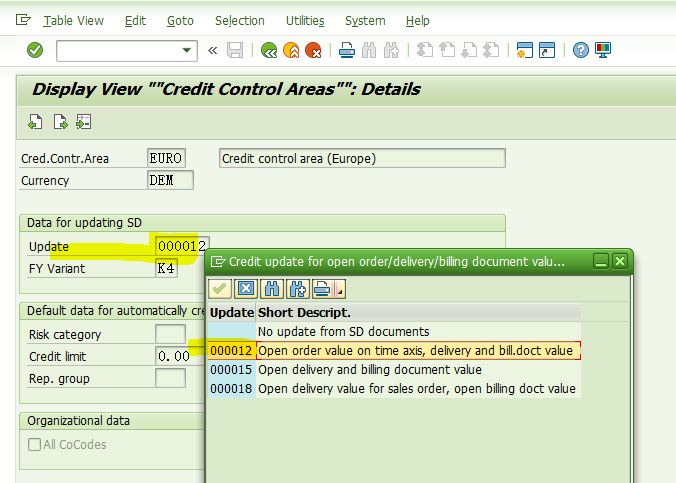Image resolution: width=676 pixels, height=483 pixels.
Task: Open the Selection menu
Action: 240,21
